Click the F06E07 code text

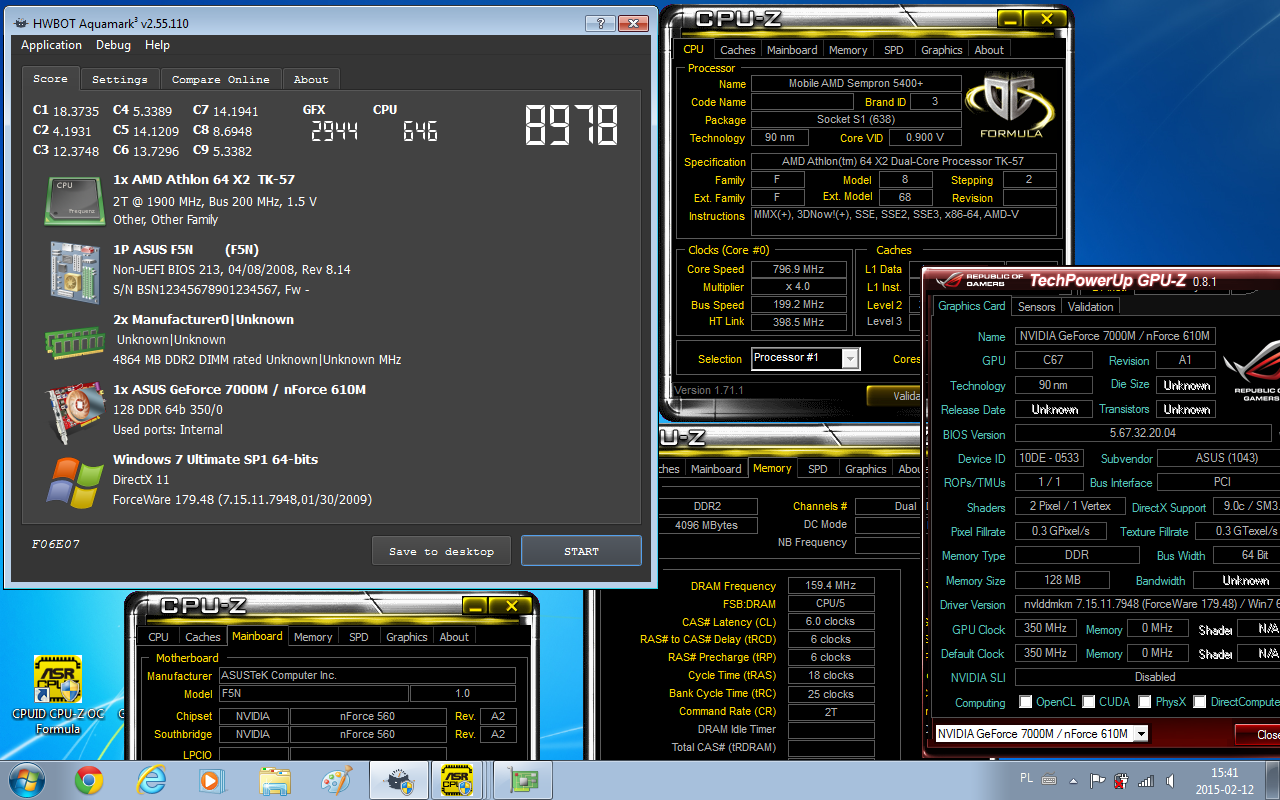point(56,544)
